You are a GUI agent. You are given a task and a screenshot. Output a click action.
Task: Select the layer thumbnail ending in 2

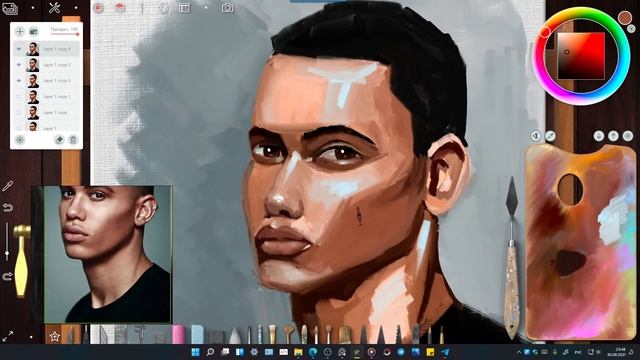point(33,81)
